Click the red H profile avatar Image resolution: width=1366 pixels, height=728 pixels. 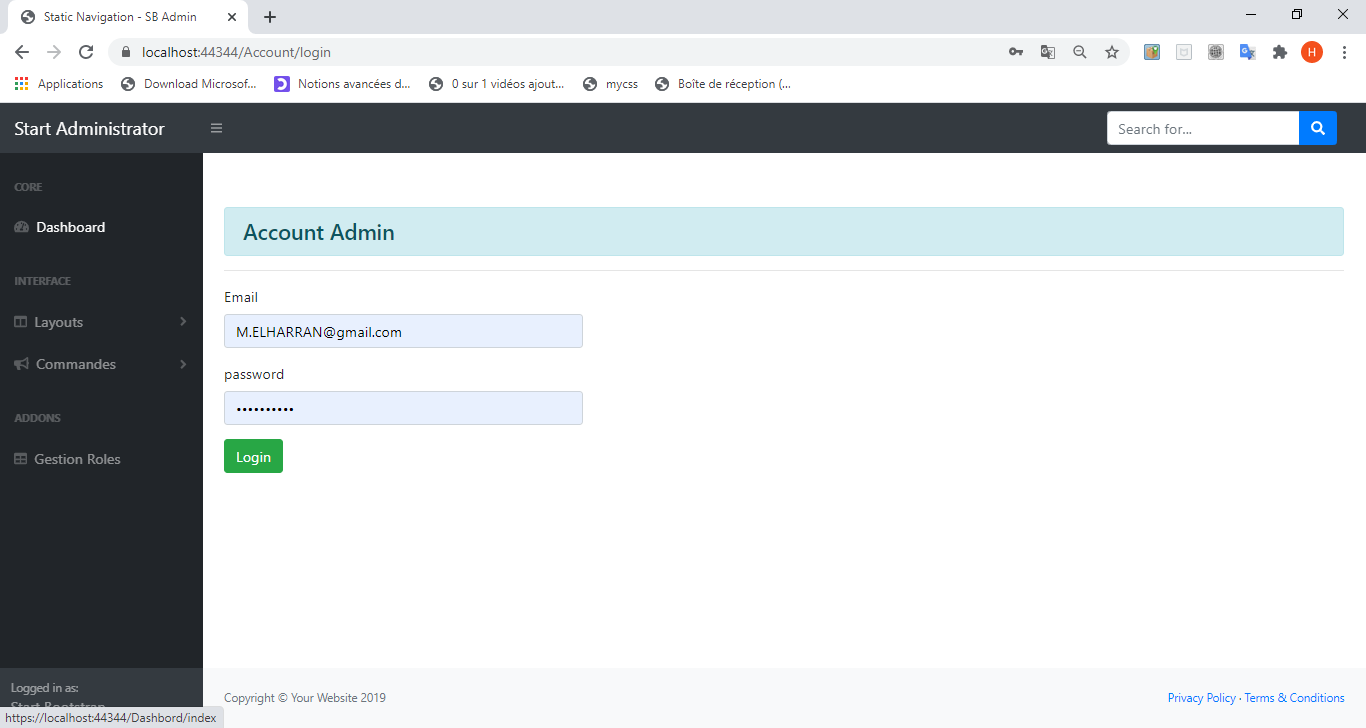coord(1312,52)
